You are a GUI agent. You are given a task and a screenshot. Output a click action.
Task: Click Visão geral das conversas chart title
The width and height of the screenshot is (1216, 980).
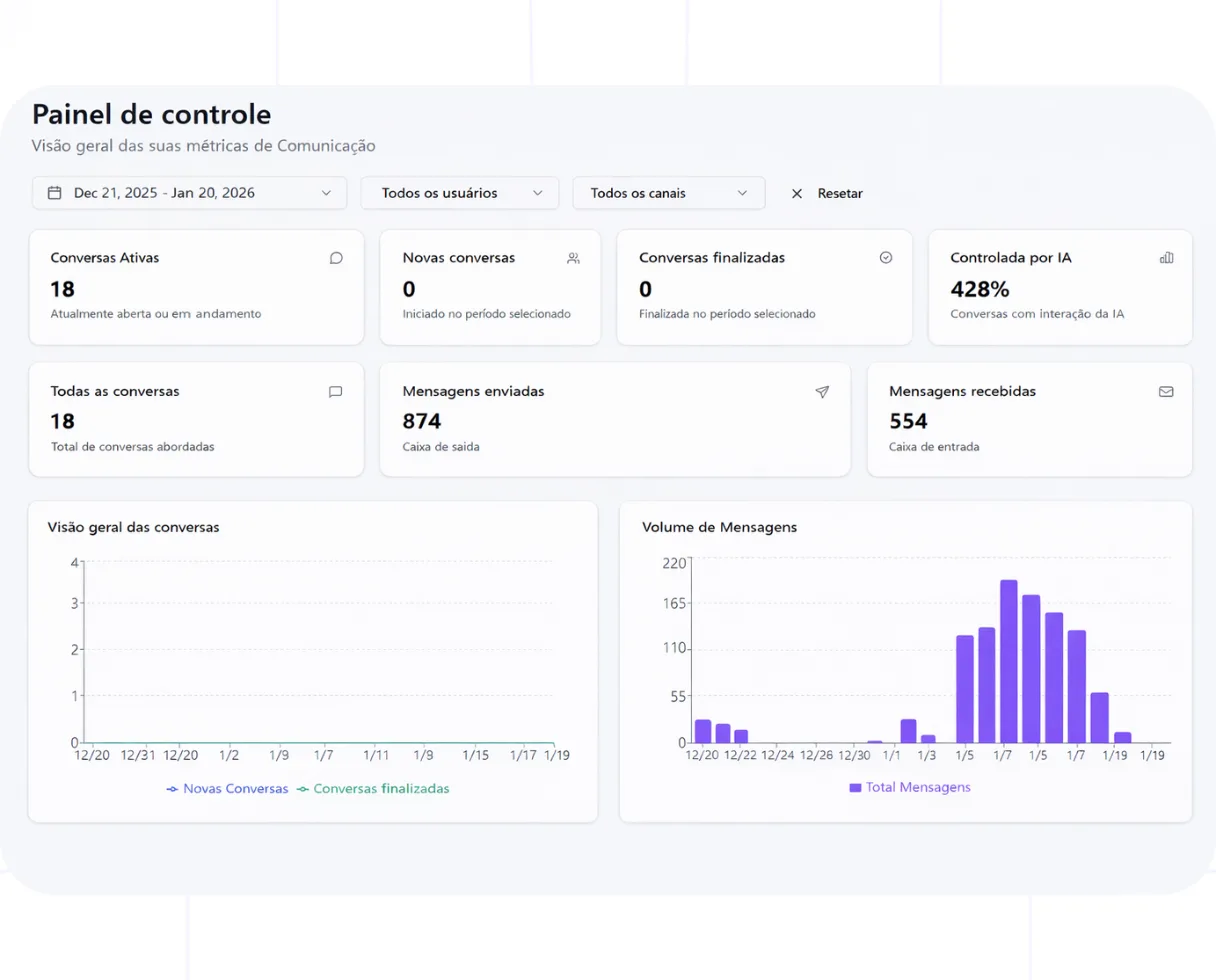(x=133, y=527)
